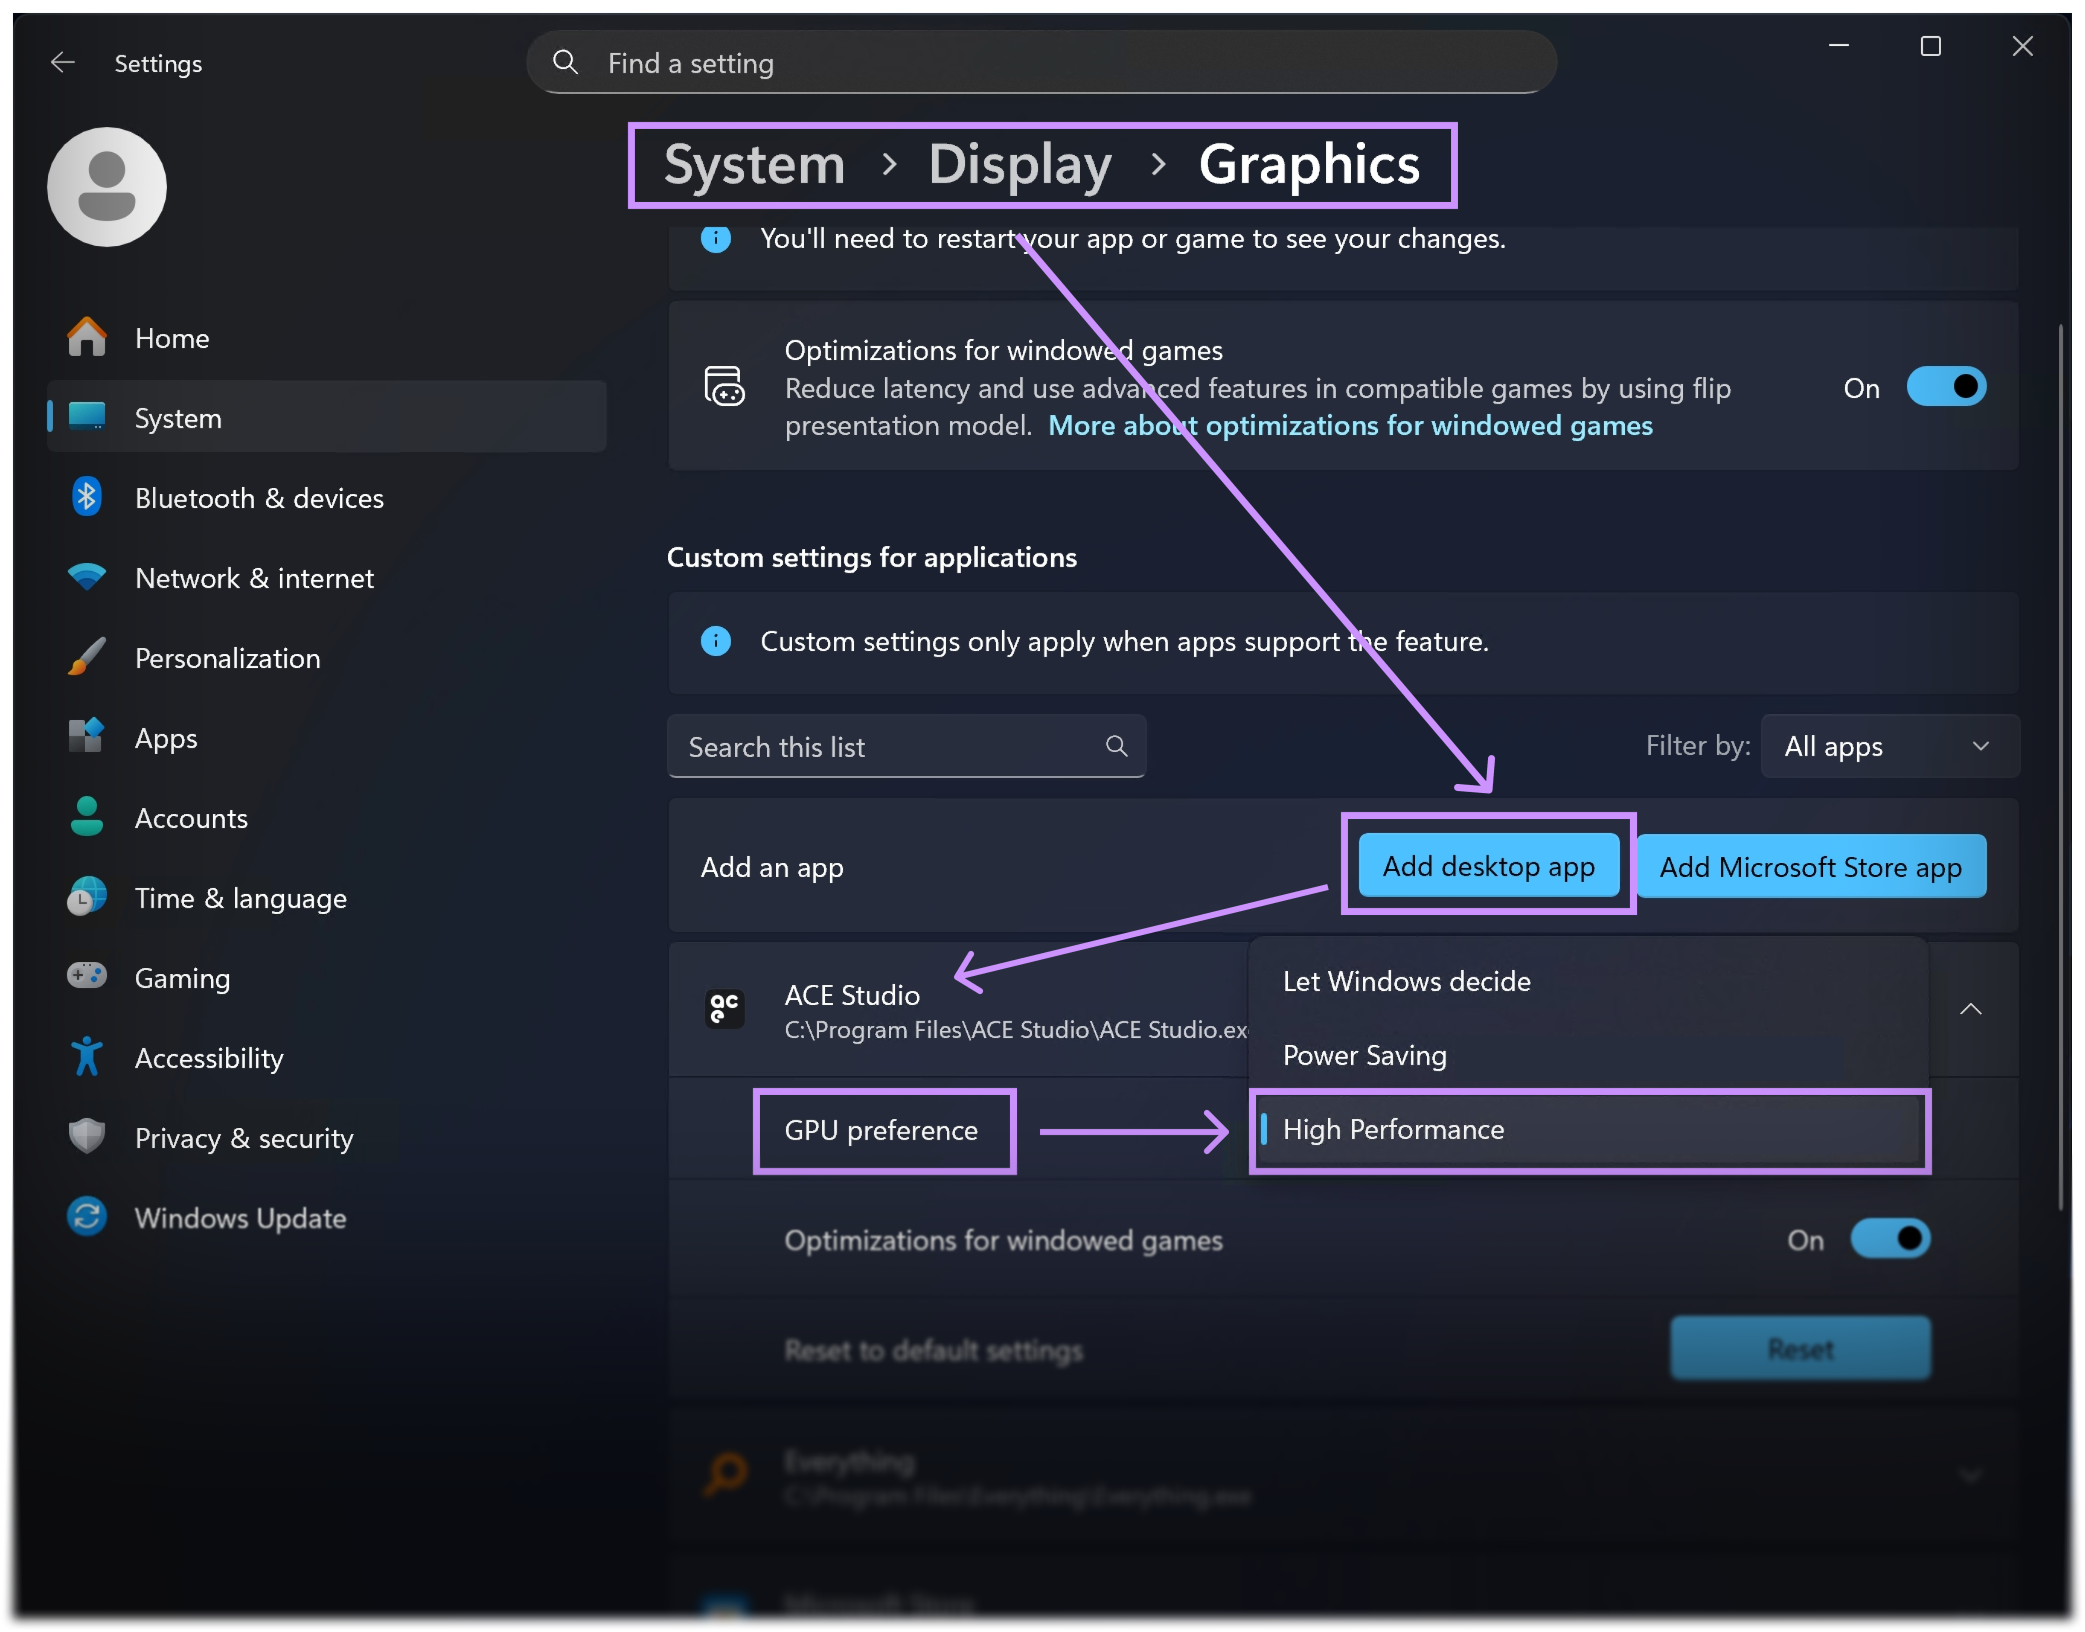Screen dimensions: 2085x1632
Task: Click Add Microsoft Store app button
Action: click(1810, 867)
